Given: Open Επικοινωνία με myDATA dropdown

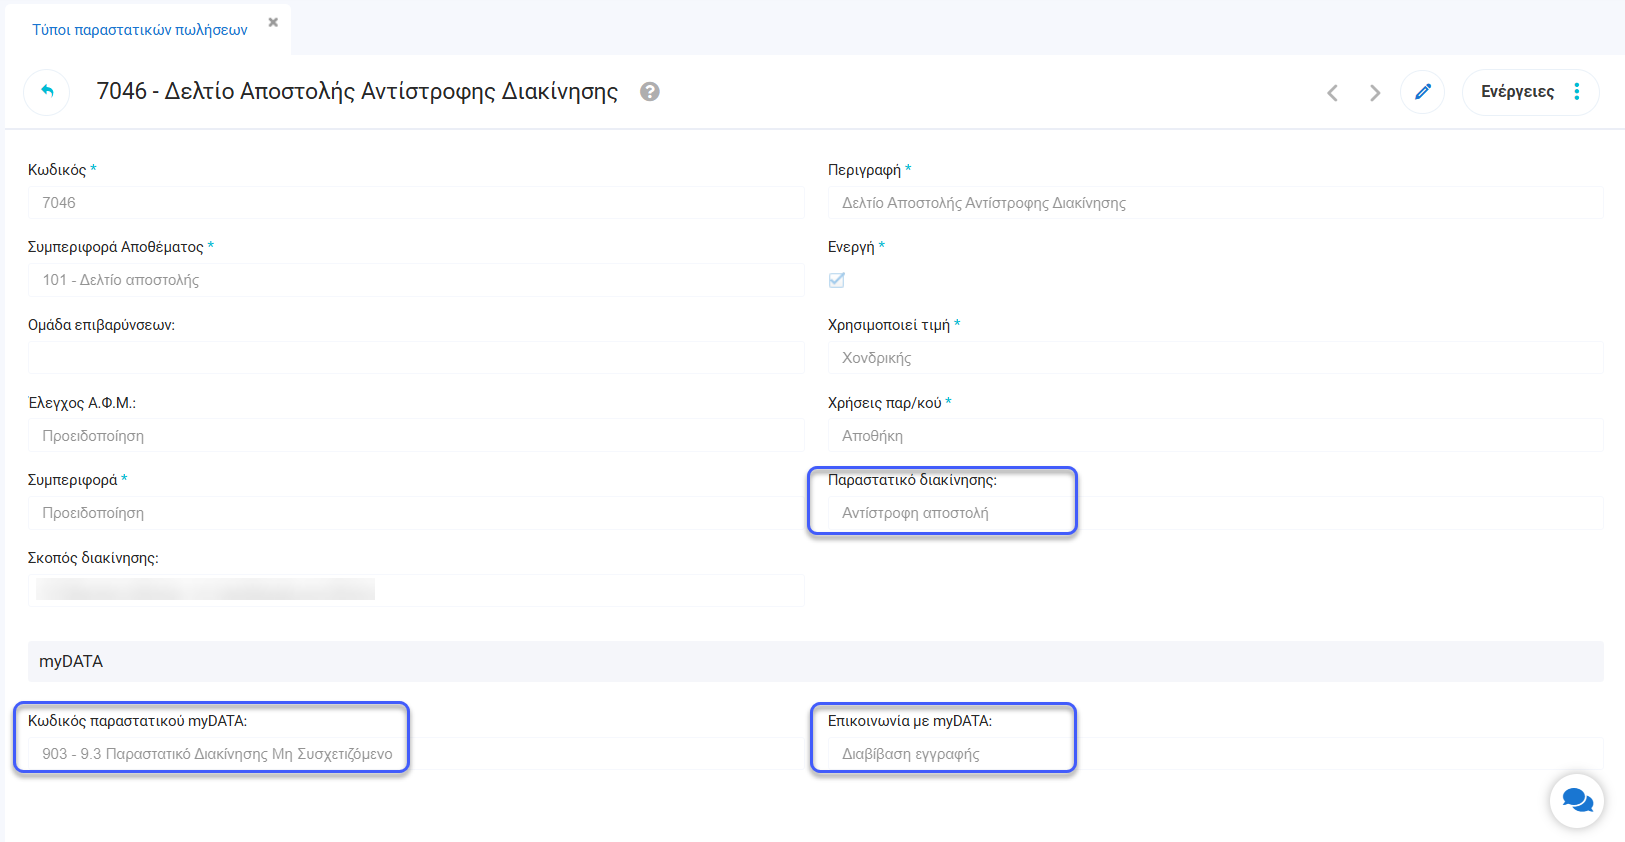Looking at the screenshot, I should click(1215, 754).
